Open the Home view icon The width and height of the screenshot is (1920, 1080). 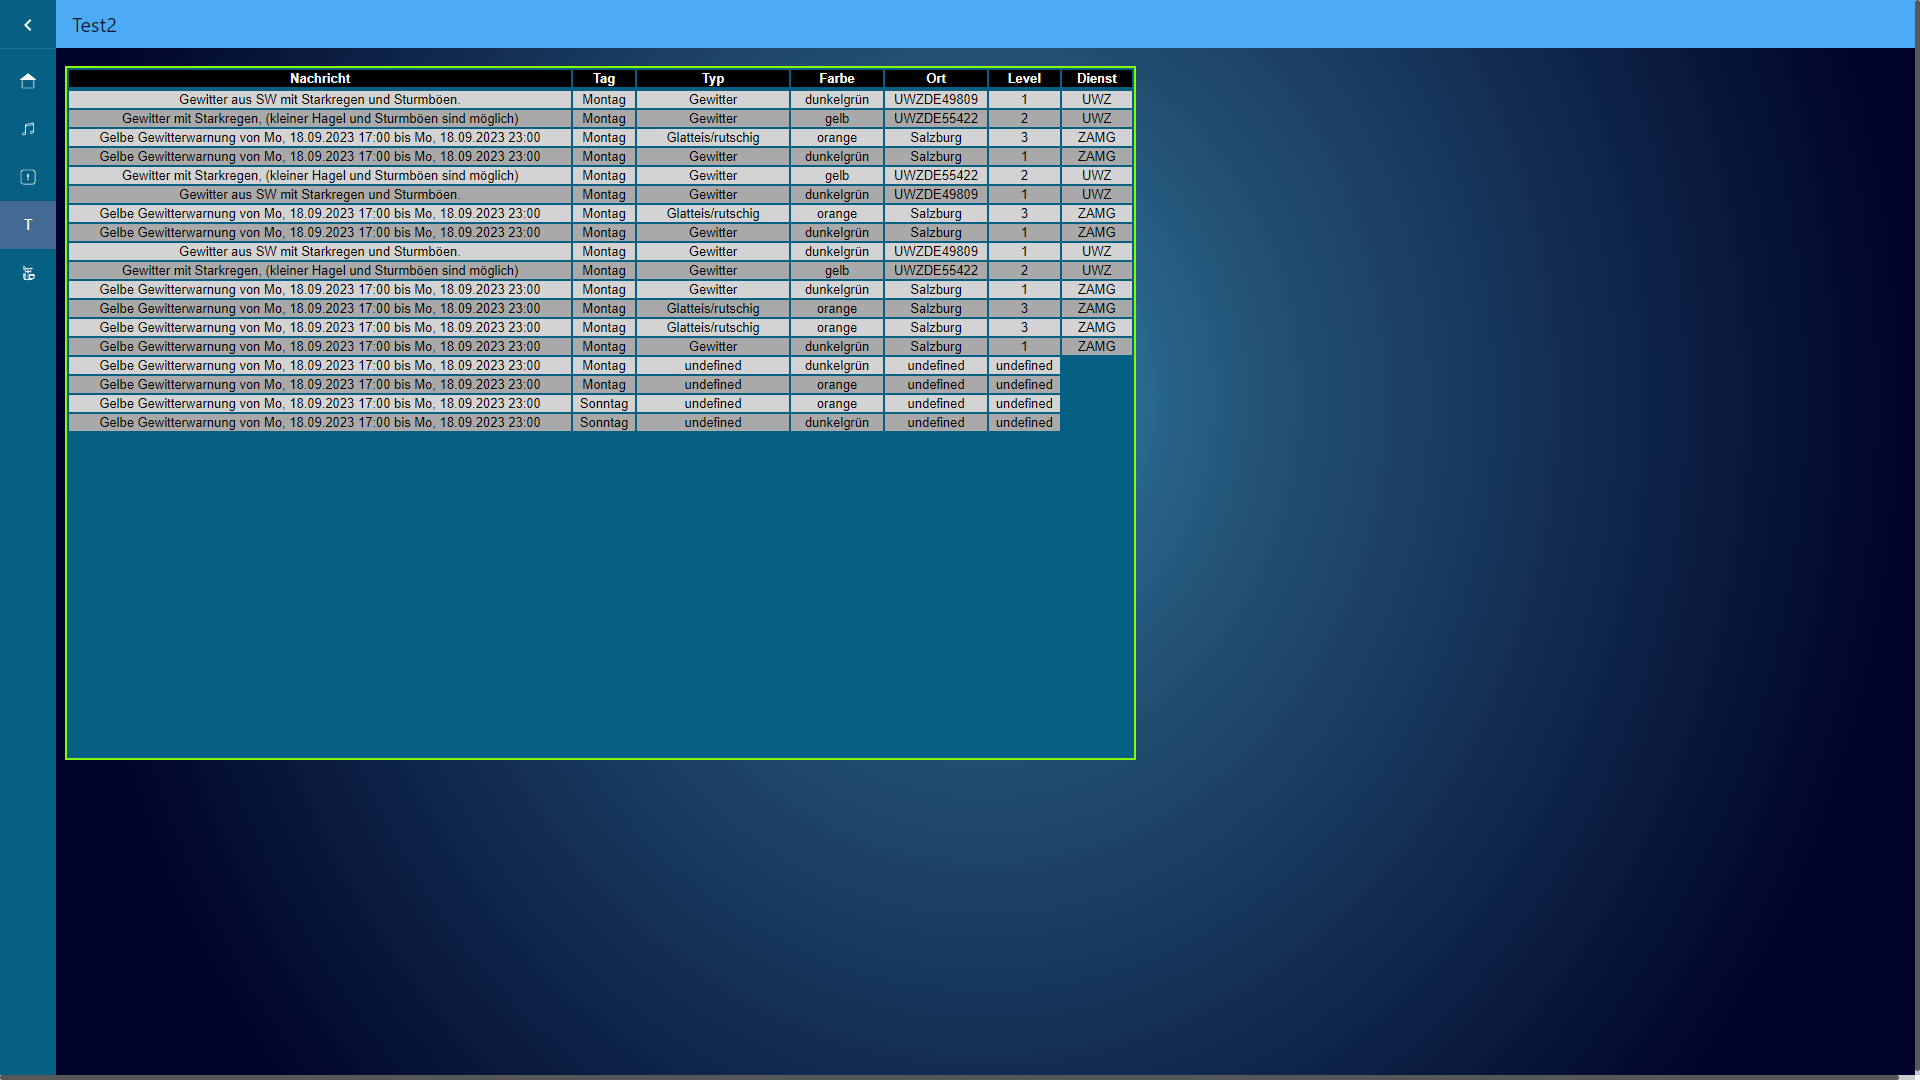[28, 81]
